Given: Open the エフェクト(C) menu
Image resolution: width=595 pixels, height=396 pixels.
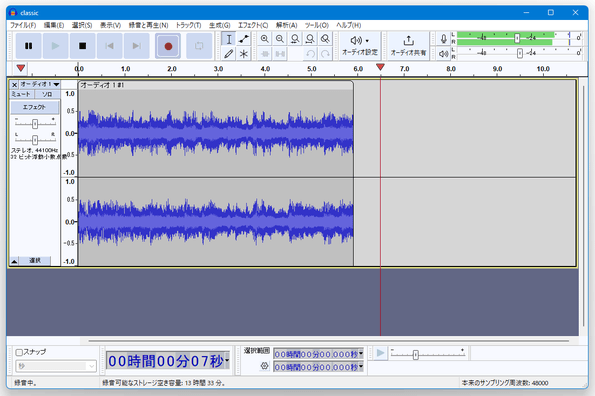Looking at the screenshot, I should (253, 25).
